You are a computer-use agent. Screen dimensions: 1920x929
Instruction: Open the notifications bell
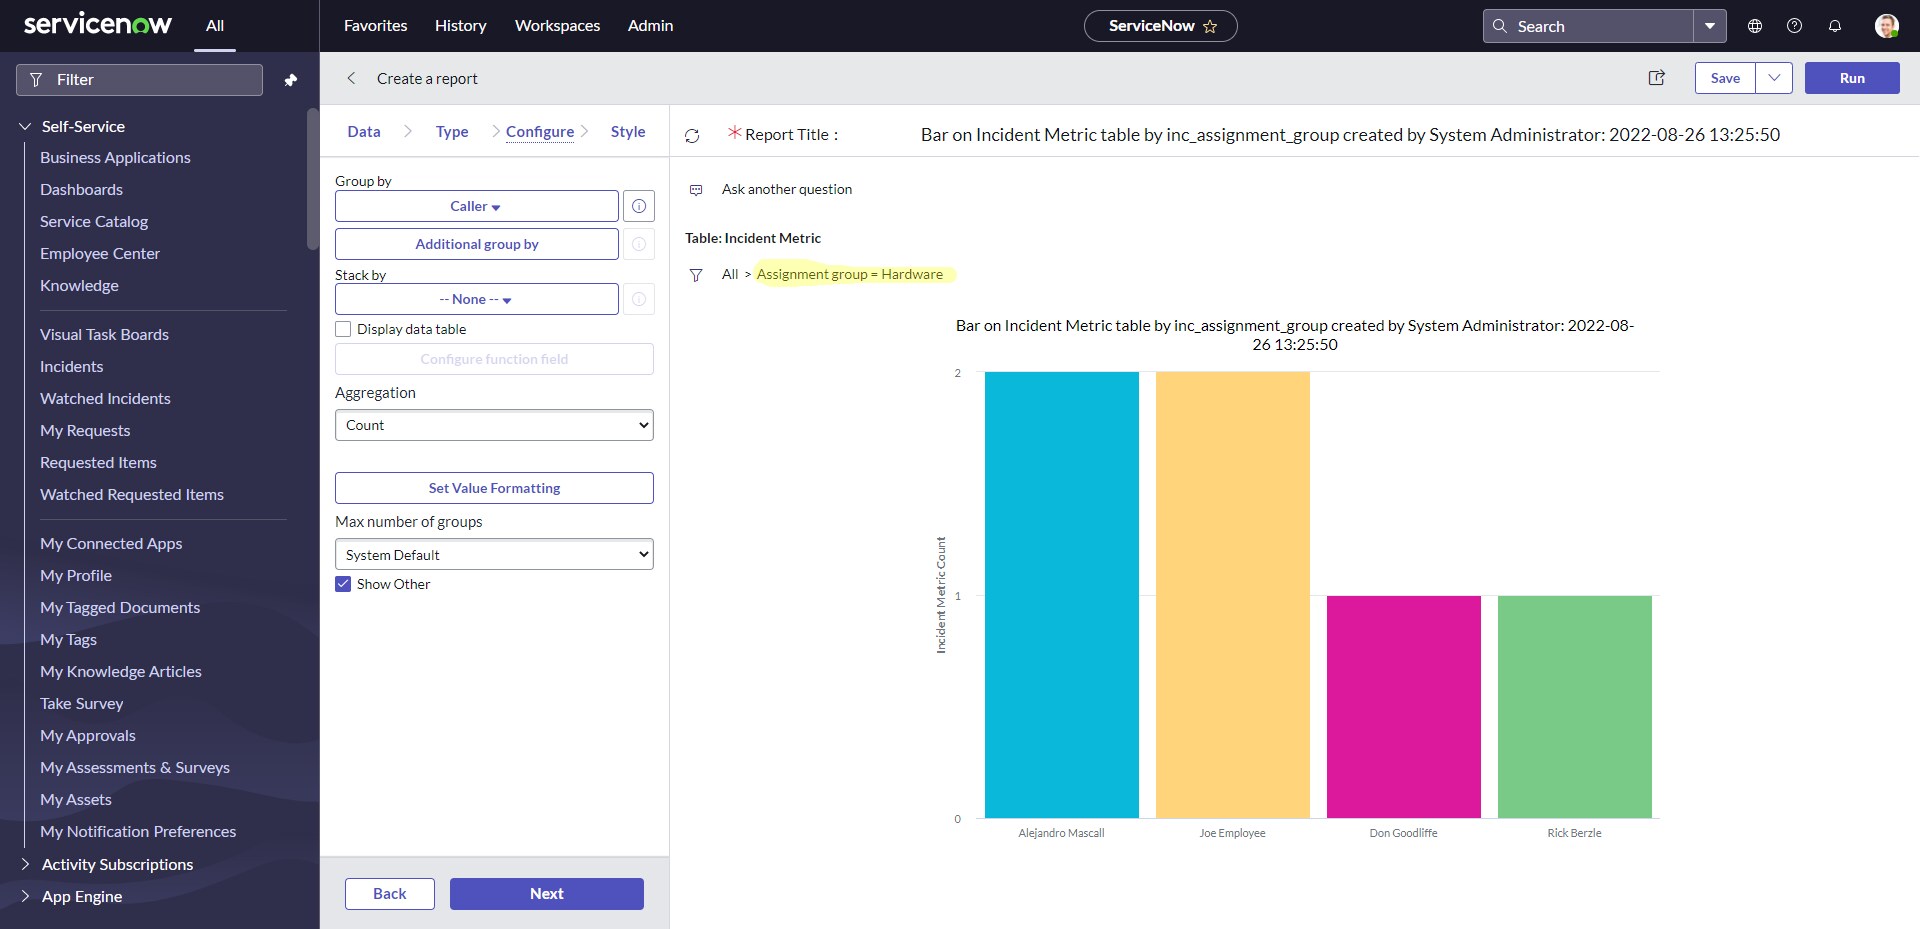tap(1835, 26)
